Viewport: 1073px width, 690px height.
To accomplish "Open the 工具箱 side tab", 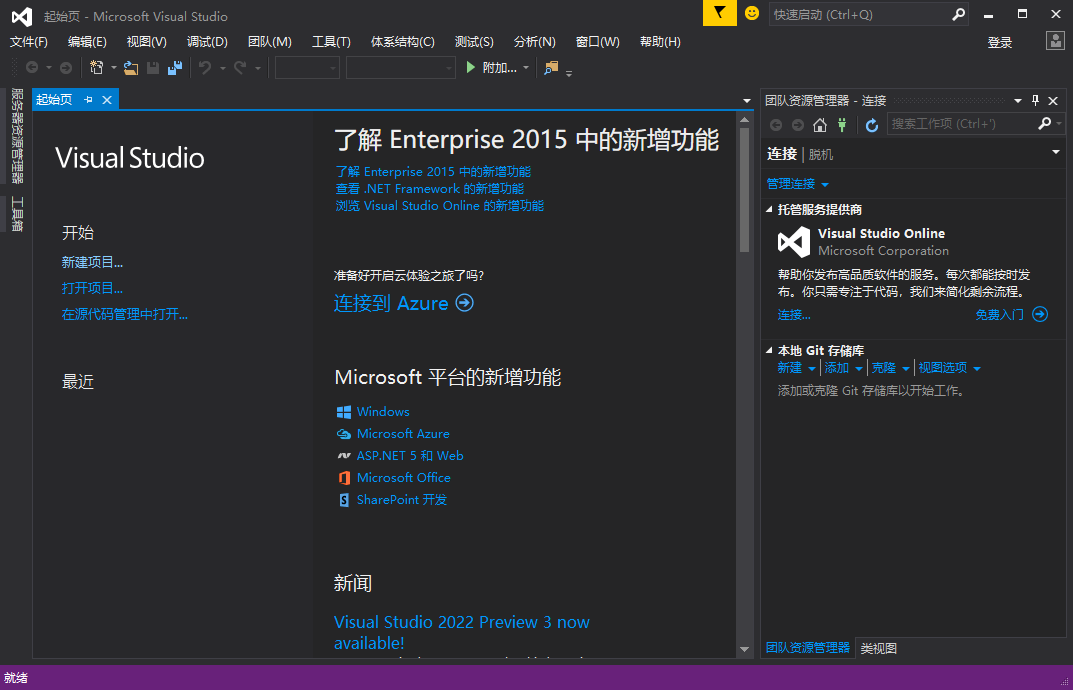I will [x=17, y=214].
